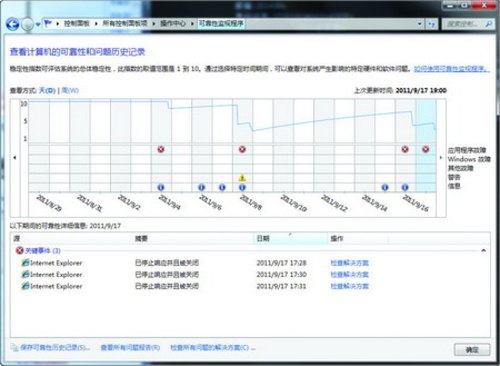Select the yellow warning icon on 2011/9/8

[242, 178]
